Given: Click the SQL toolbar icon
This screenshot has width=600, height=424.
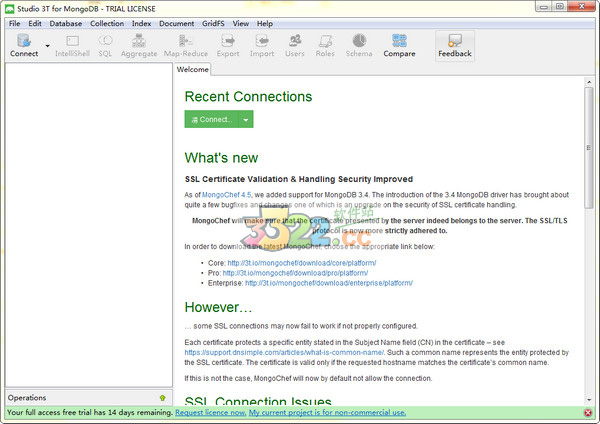Looking at the screenshot, I should click(105, 45).
